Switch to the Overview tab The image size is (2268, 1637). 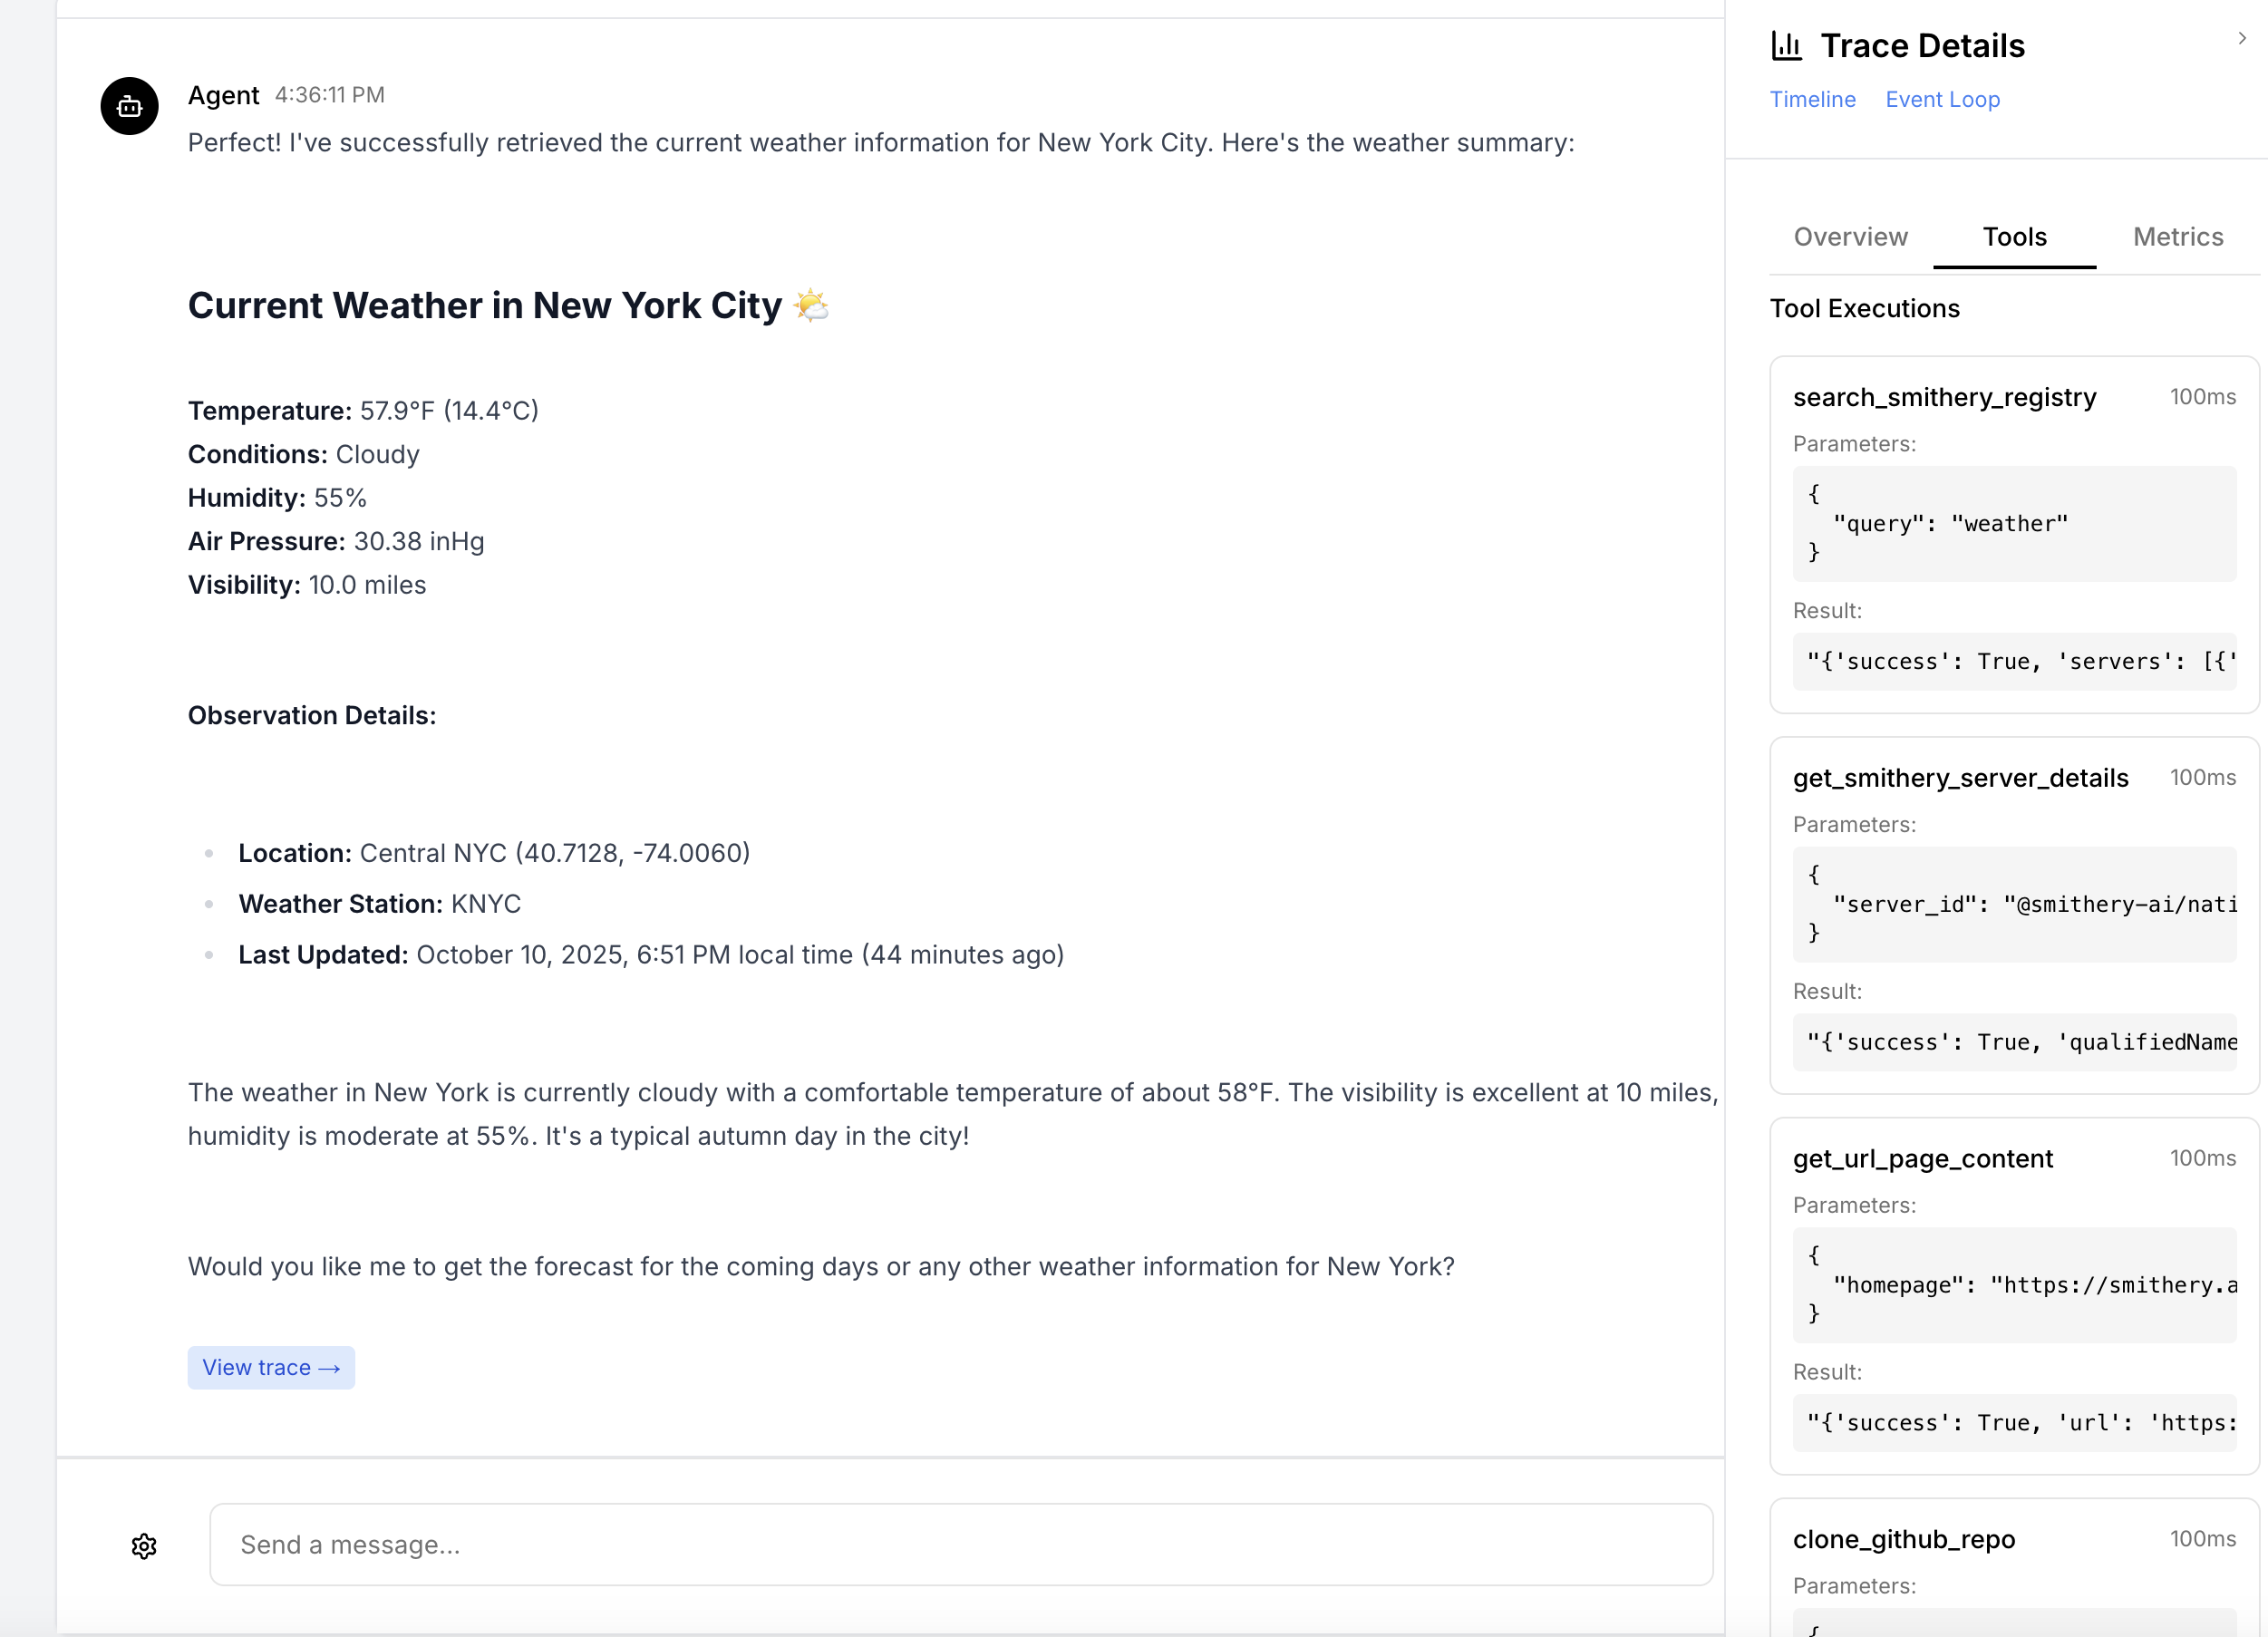pyautogui.click(x=1850, y=237)
